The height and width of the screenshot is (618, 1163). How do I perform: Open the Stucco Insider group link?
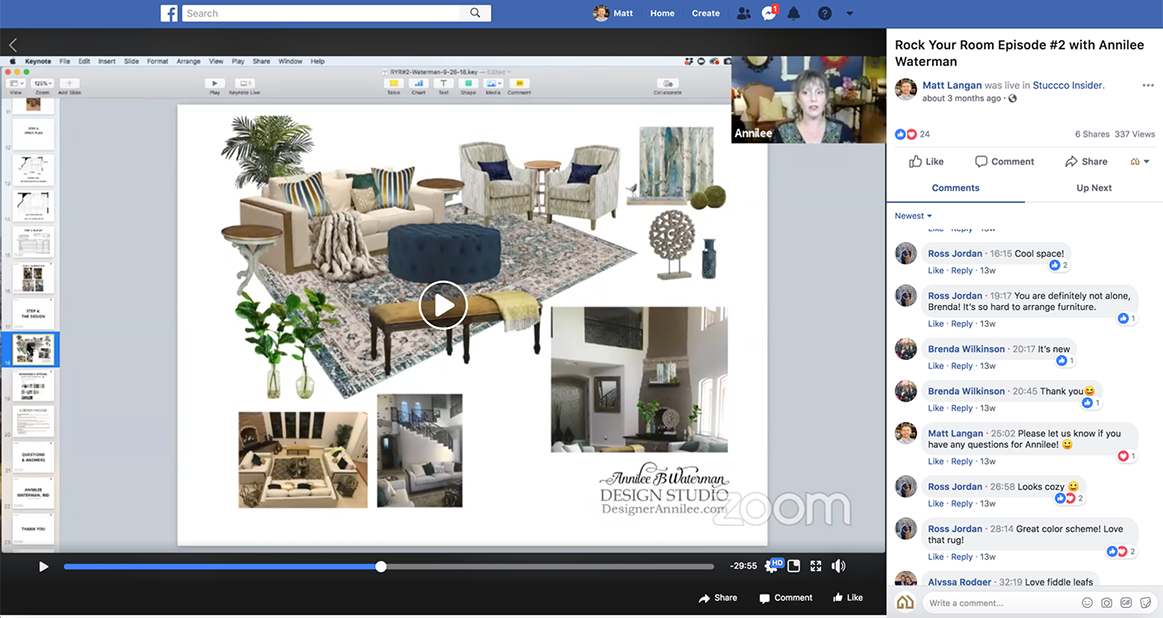click(1067, 85)
